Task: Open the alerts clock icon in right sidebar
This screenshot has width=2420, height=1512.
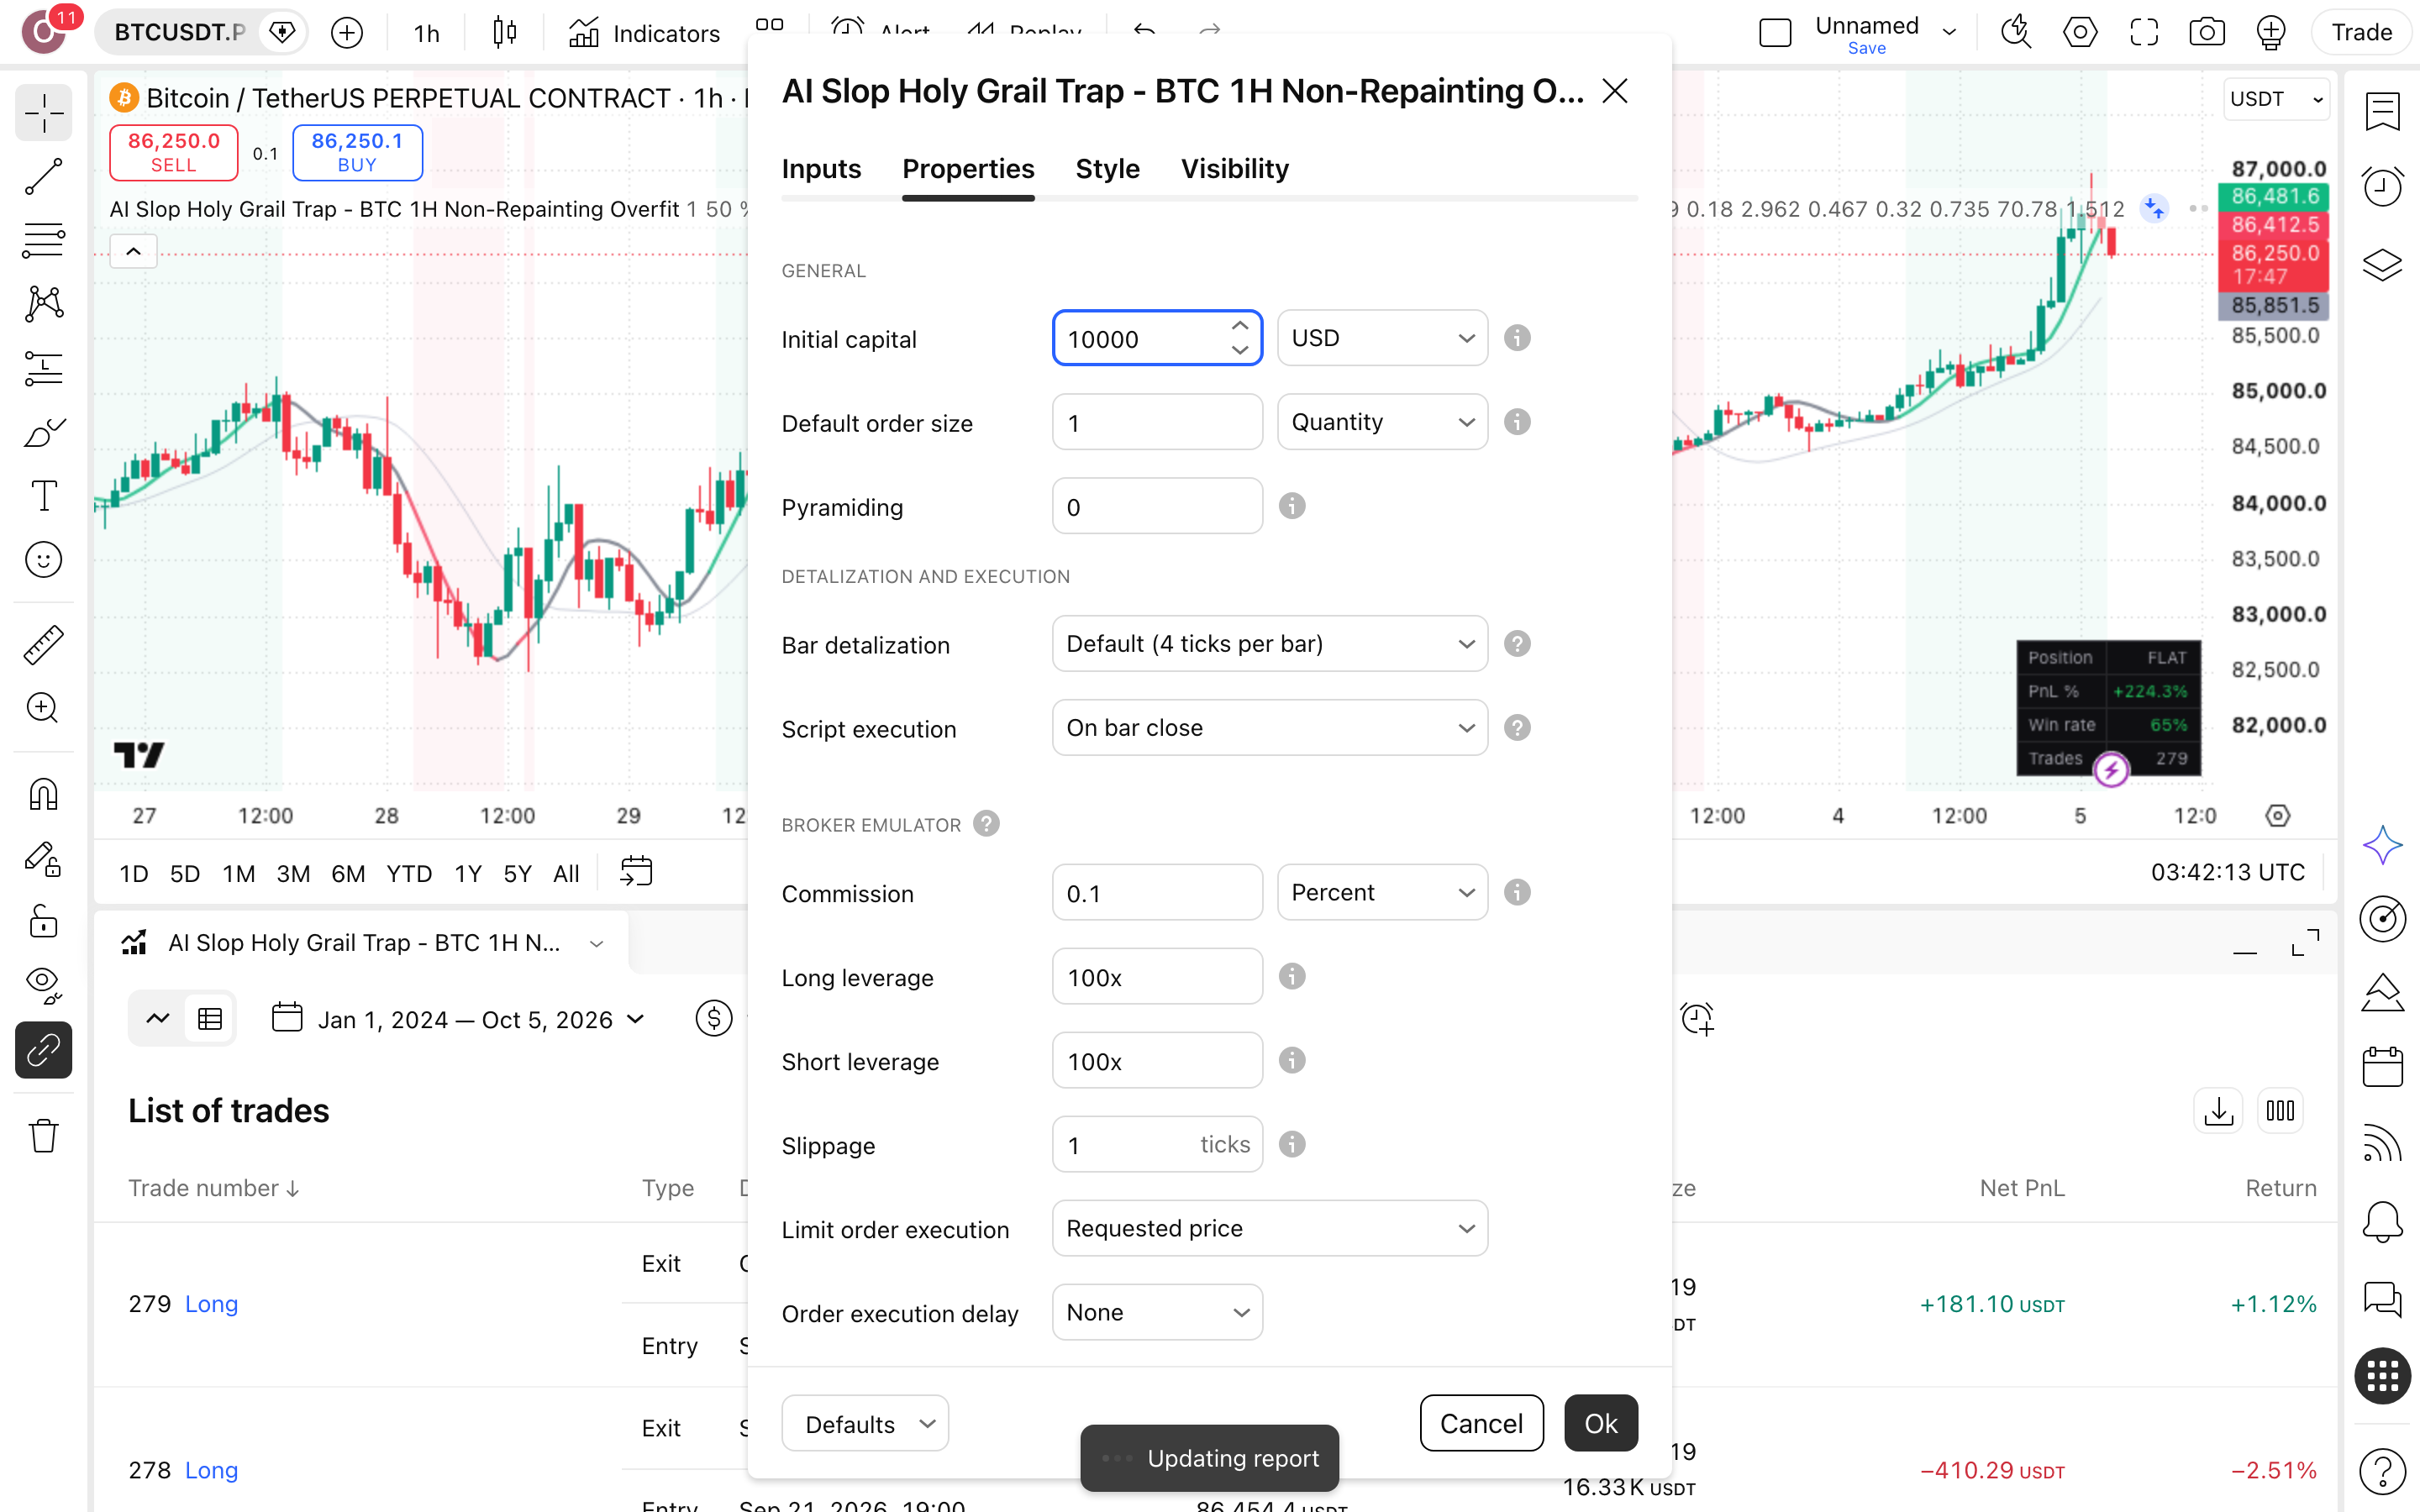Action: 2382,186
